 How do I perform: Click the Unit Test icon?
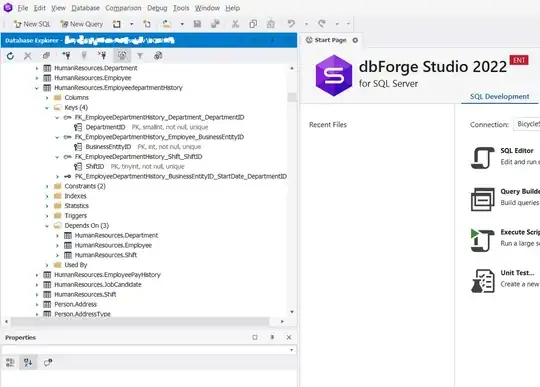[482, 281]
